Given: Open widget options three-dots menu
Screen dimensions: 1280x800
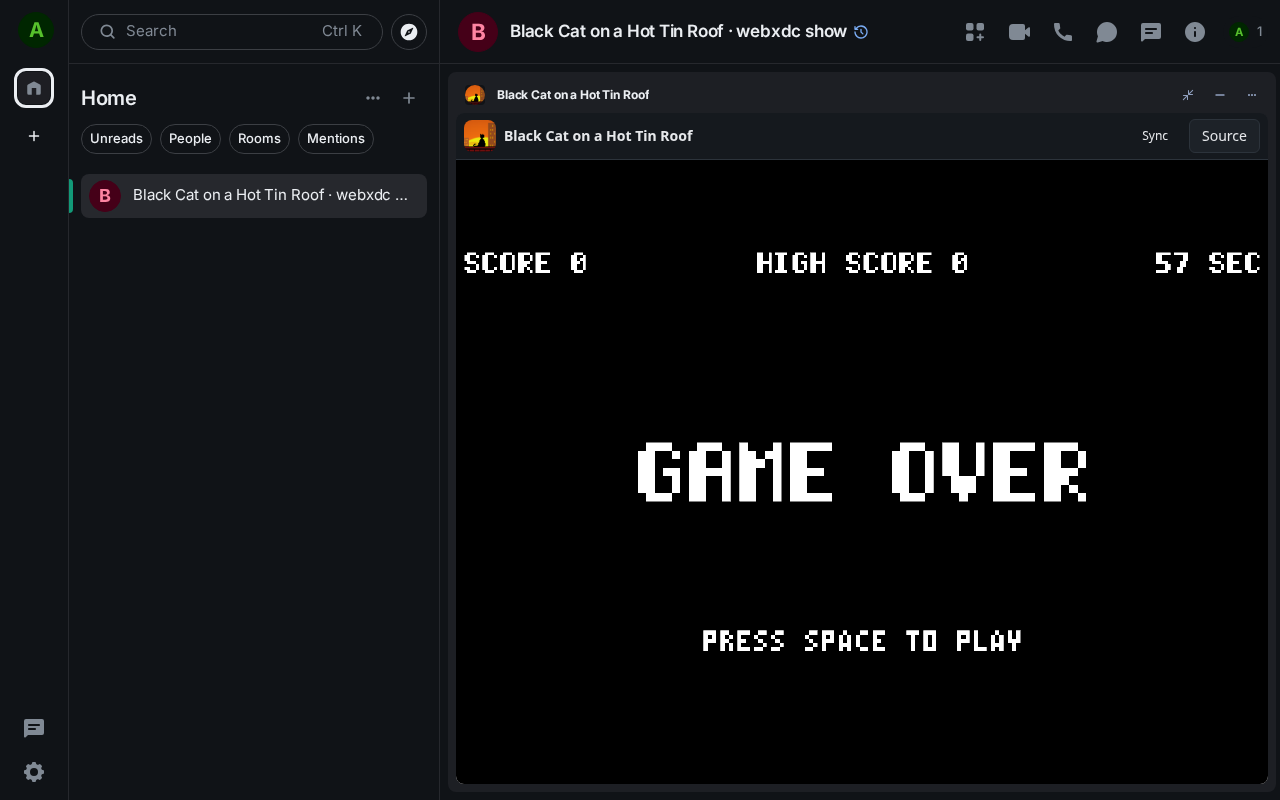Looking at the screenshot, I should tap(1252, 95).
